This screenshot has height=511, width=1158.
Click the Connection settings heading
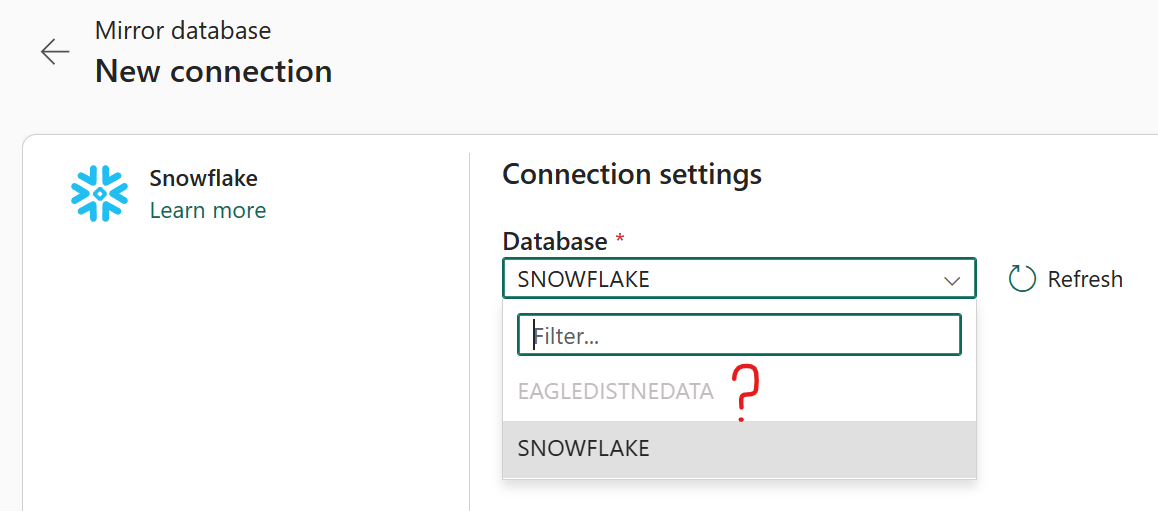[632, 174]
